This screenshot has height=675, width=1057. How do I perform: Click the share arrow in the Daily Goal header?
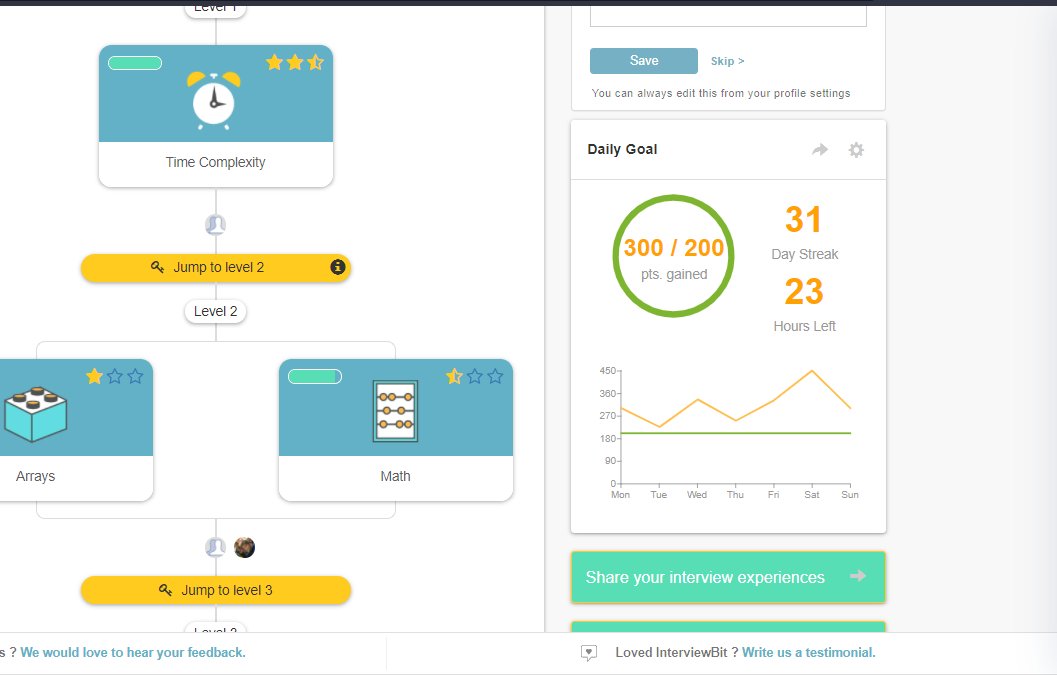819,149
